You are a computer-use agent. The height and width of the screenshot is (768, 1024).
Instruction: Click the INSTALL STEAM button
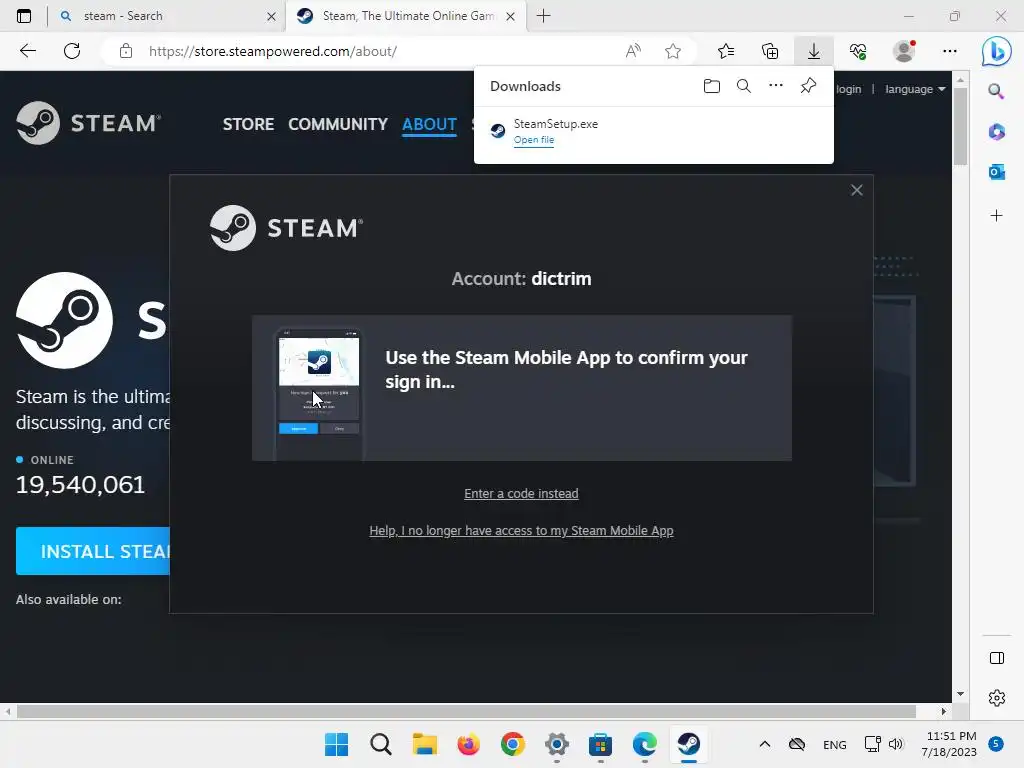click(93, 551)
